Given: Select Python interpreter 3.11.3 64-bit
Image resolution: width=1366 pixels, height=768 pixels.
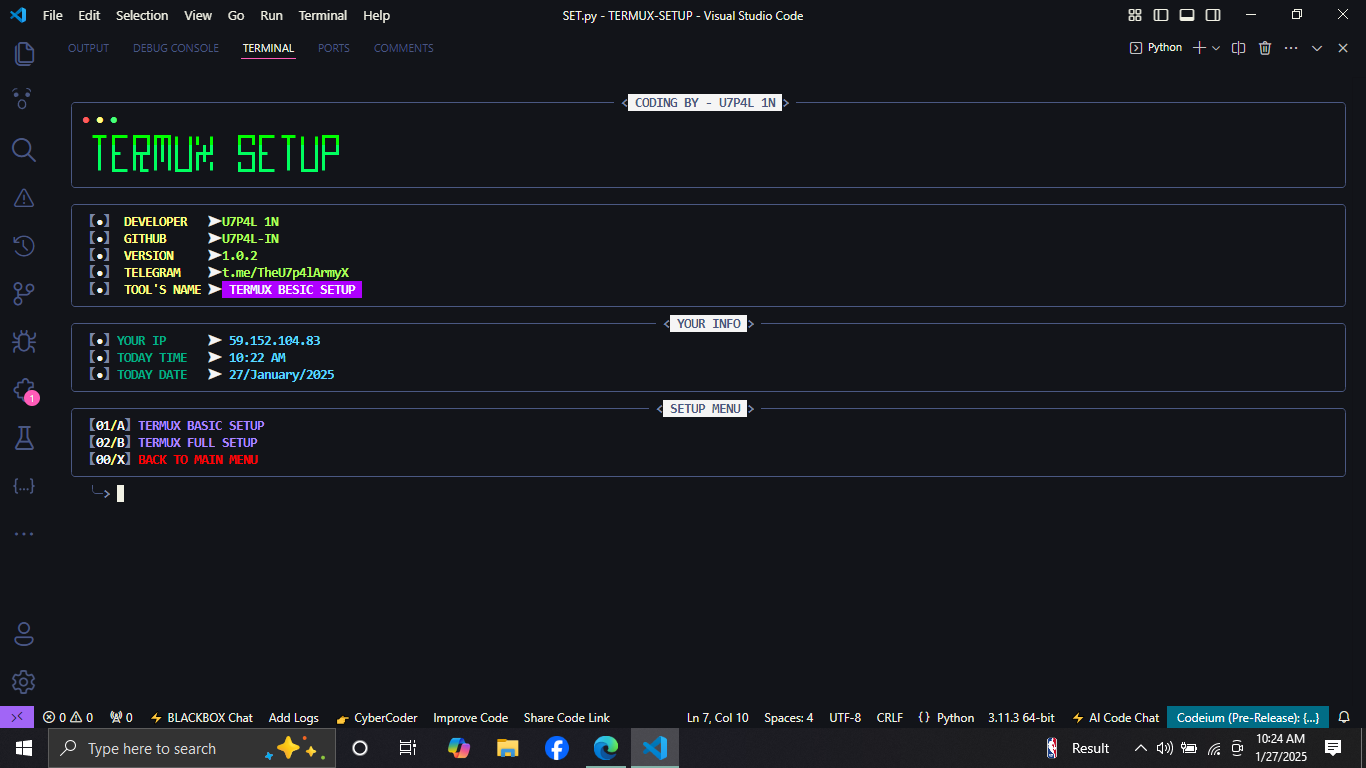Looking at the screenshot, I should [1021, 717].
